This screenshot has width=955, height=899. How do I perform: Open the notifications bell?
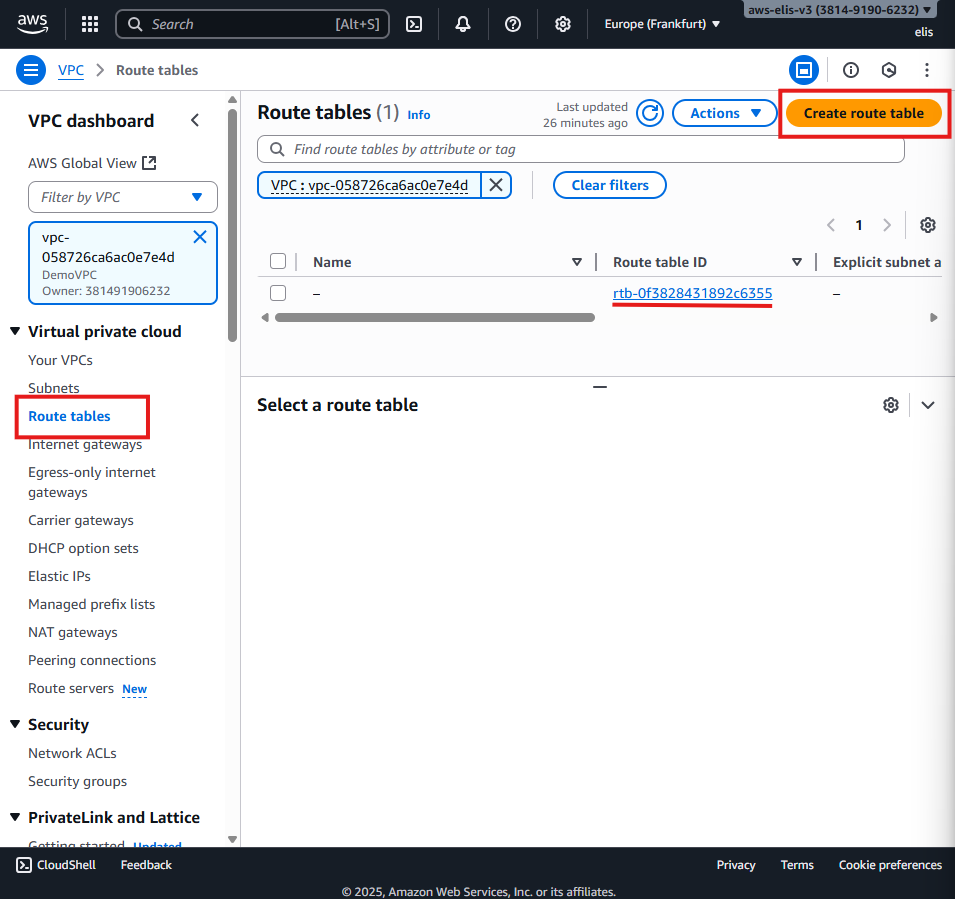coord(463,24)
